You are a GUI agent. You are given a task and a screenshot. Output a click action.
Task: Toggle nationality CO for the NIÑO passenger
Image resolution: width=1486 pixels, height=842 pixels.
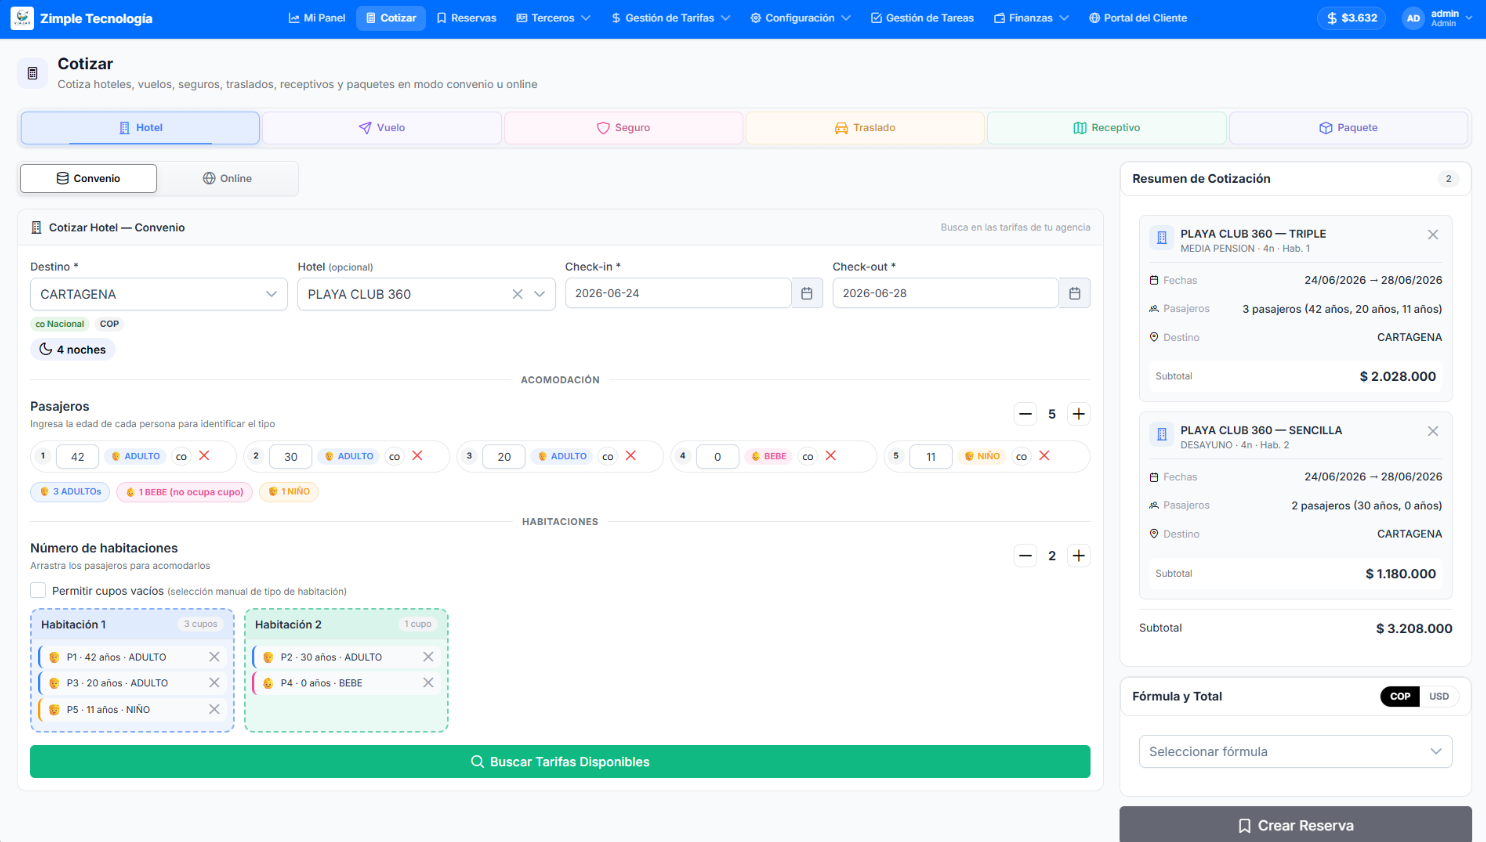(x=1021, y=456)
